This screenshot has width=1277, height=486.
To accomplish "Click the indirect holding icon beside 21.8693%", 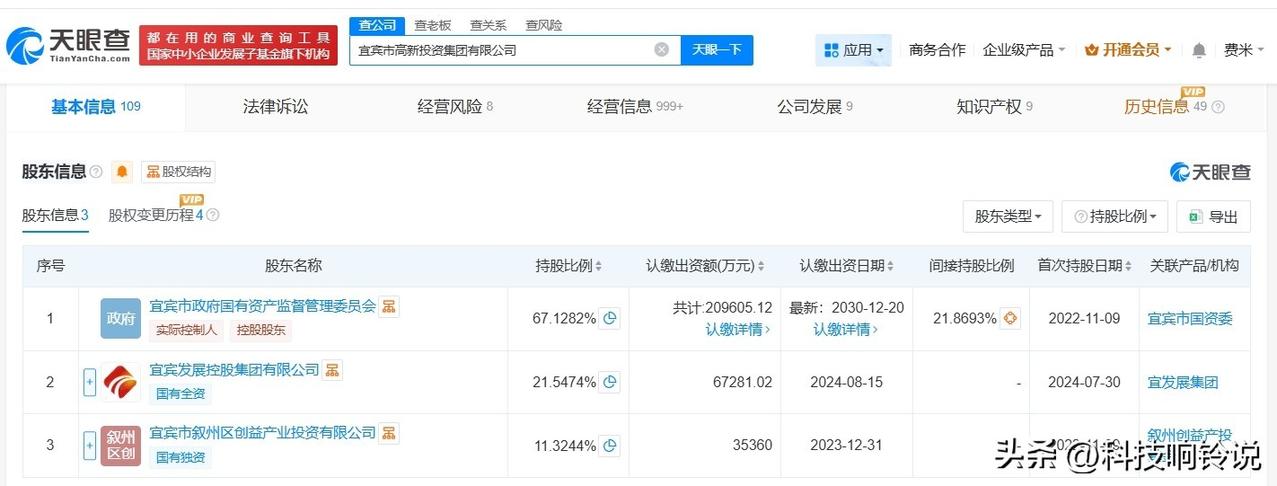I will click(1010, 319).
